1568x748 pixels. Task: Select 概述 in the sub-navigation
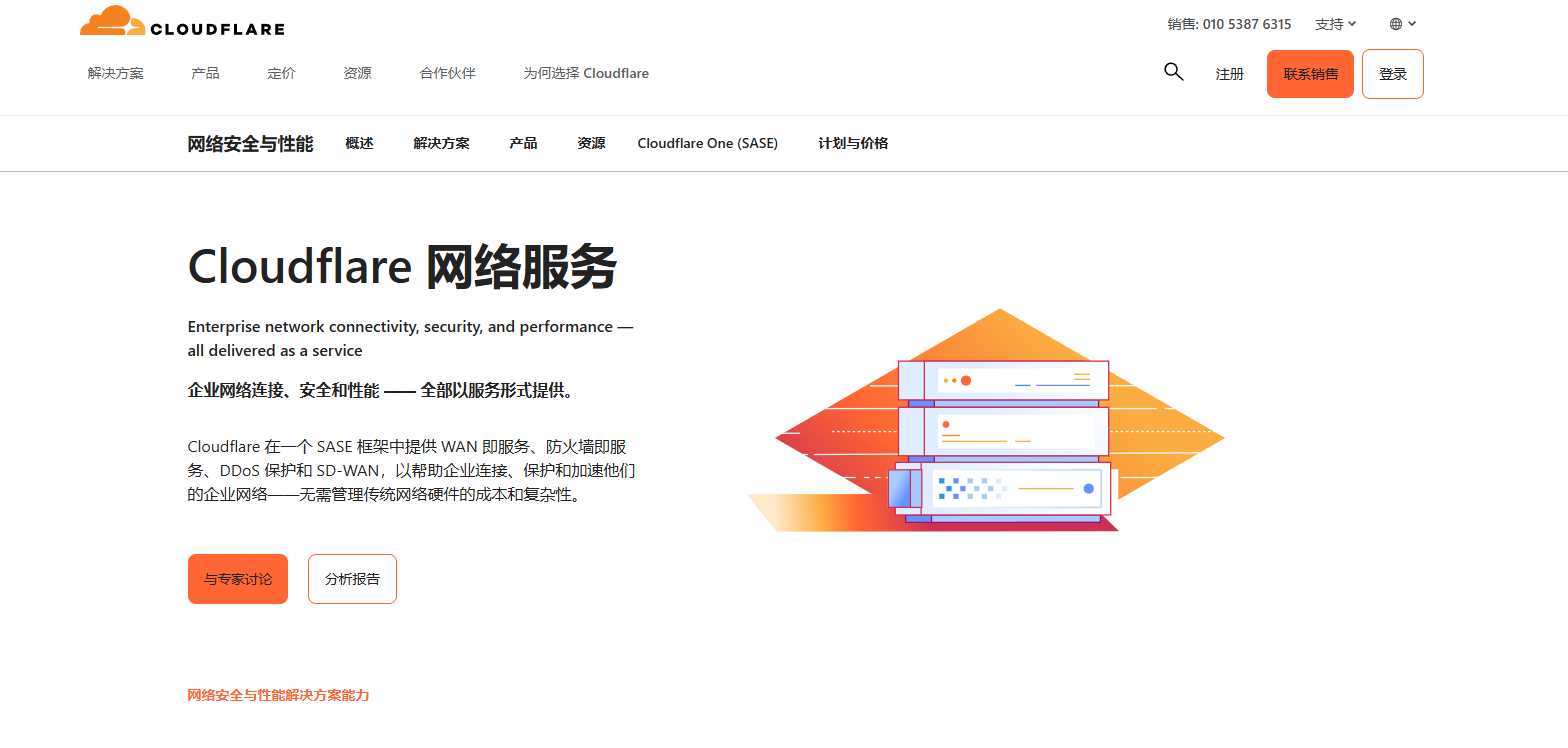pos(359,143)
